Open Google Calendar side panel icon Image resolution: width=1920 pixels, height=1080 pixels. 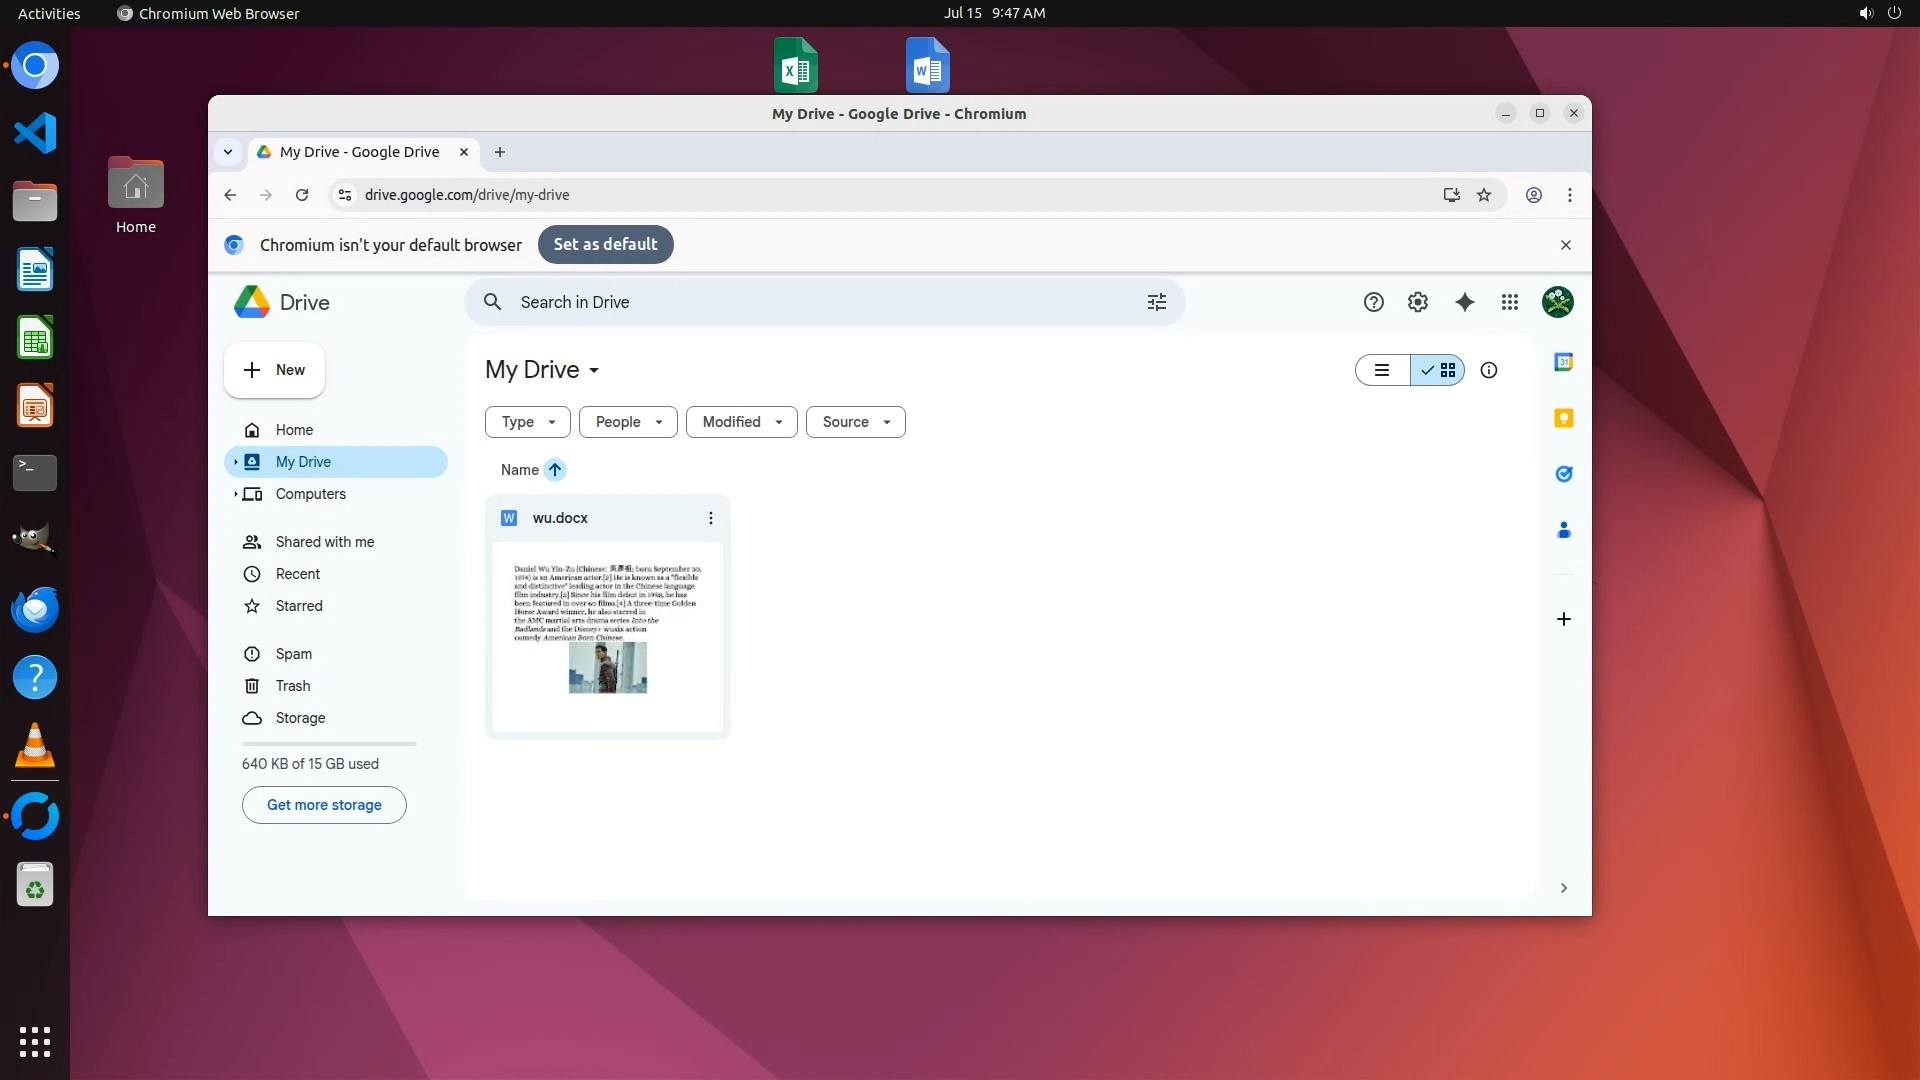pos(1564,362)
